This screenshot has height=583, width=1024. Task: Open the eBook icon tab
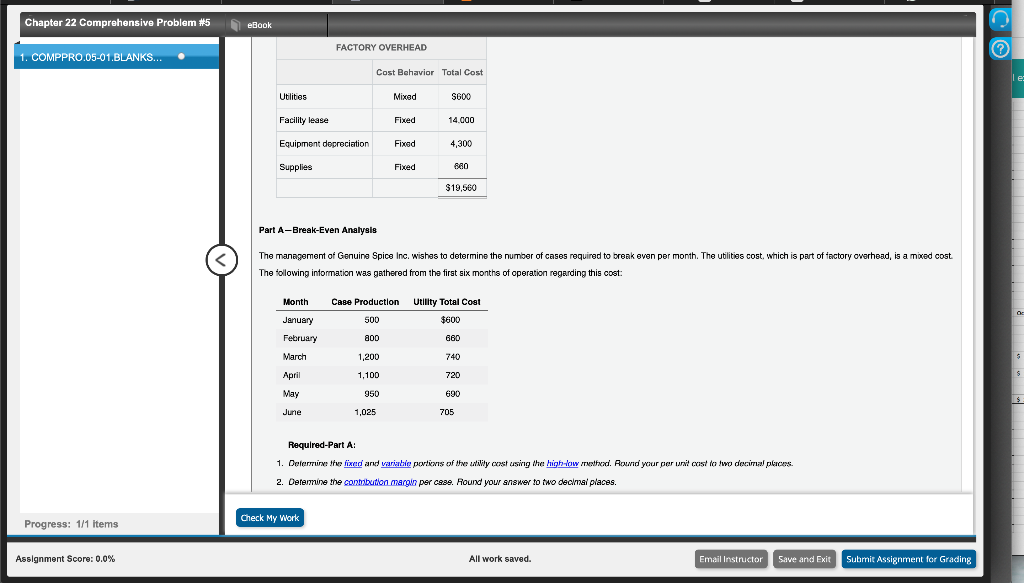[236, 25]
